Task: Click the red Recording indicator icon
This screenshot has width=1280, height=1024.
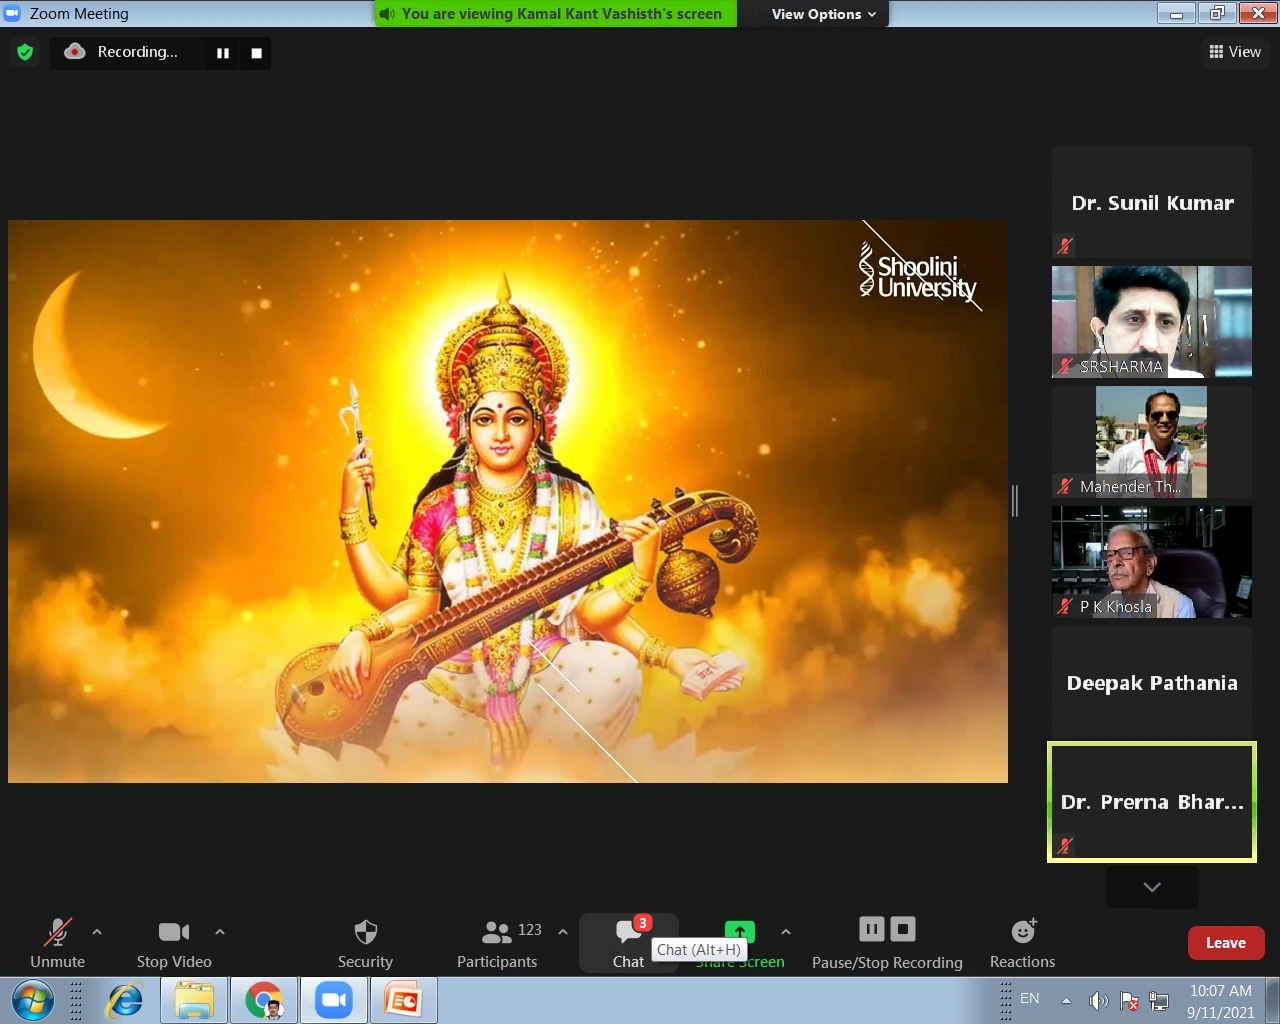Action: (x=75, y=51)
